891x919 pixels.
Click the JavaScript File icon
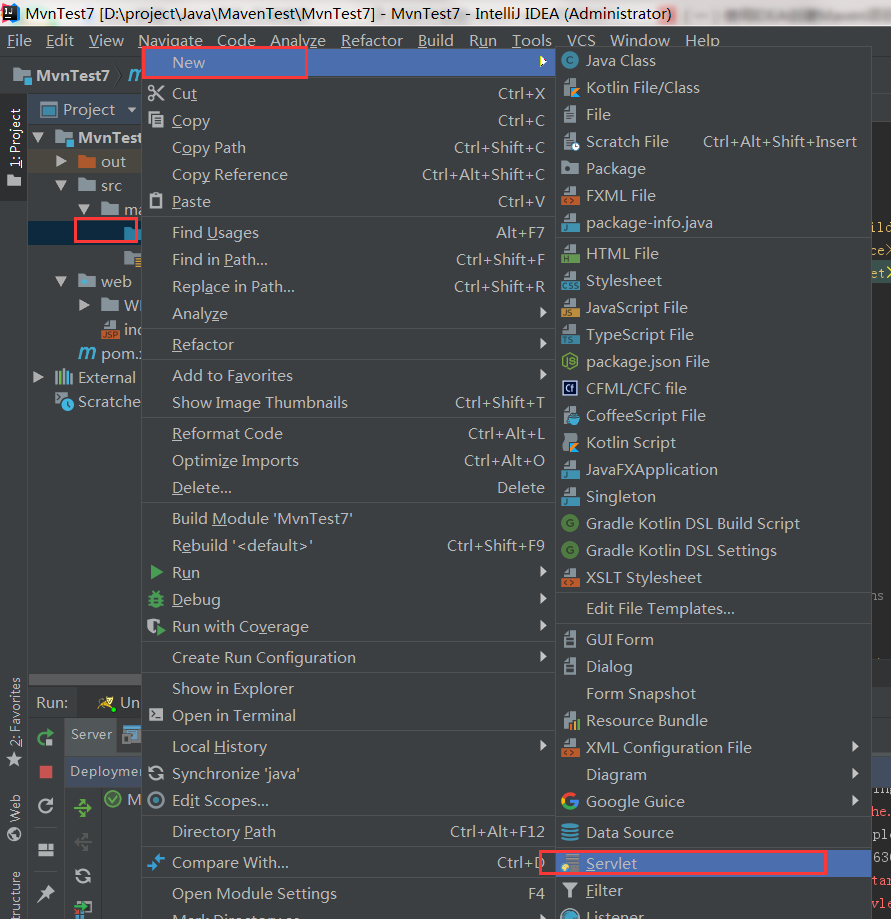pos(570,307)
